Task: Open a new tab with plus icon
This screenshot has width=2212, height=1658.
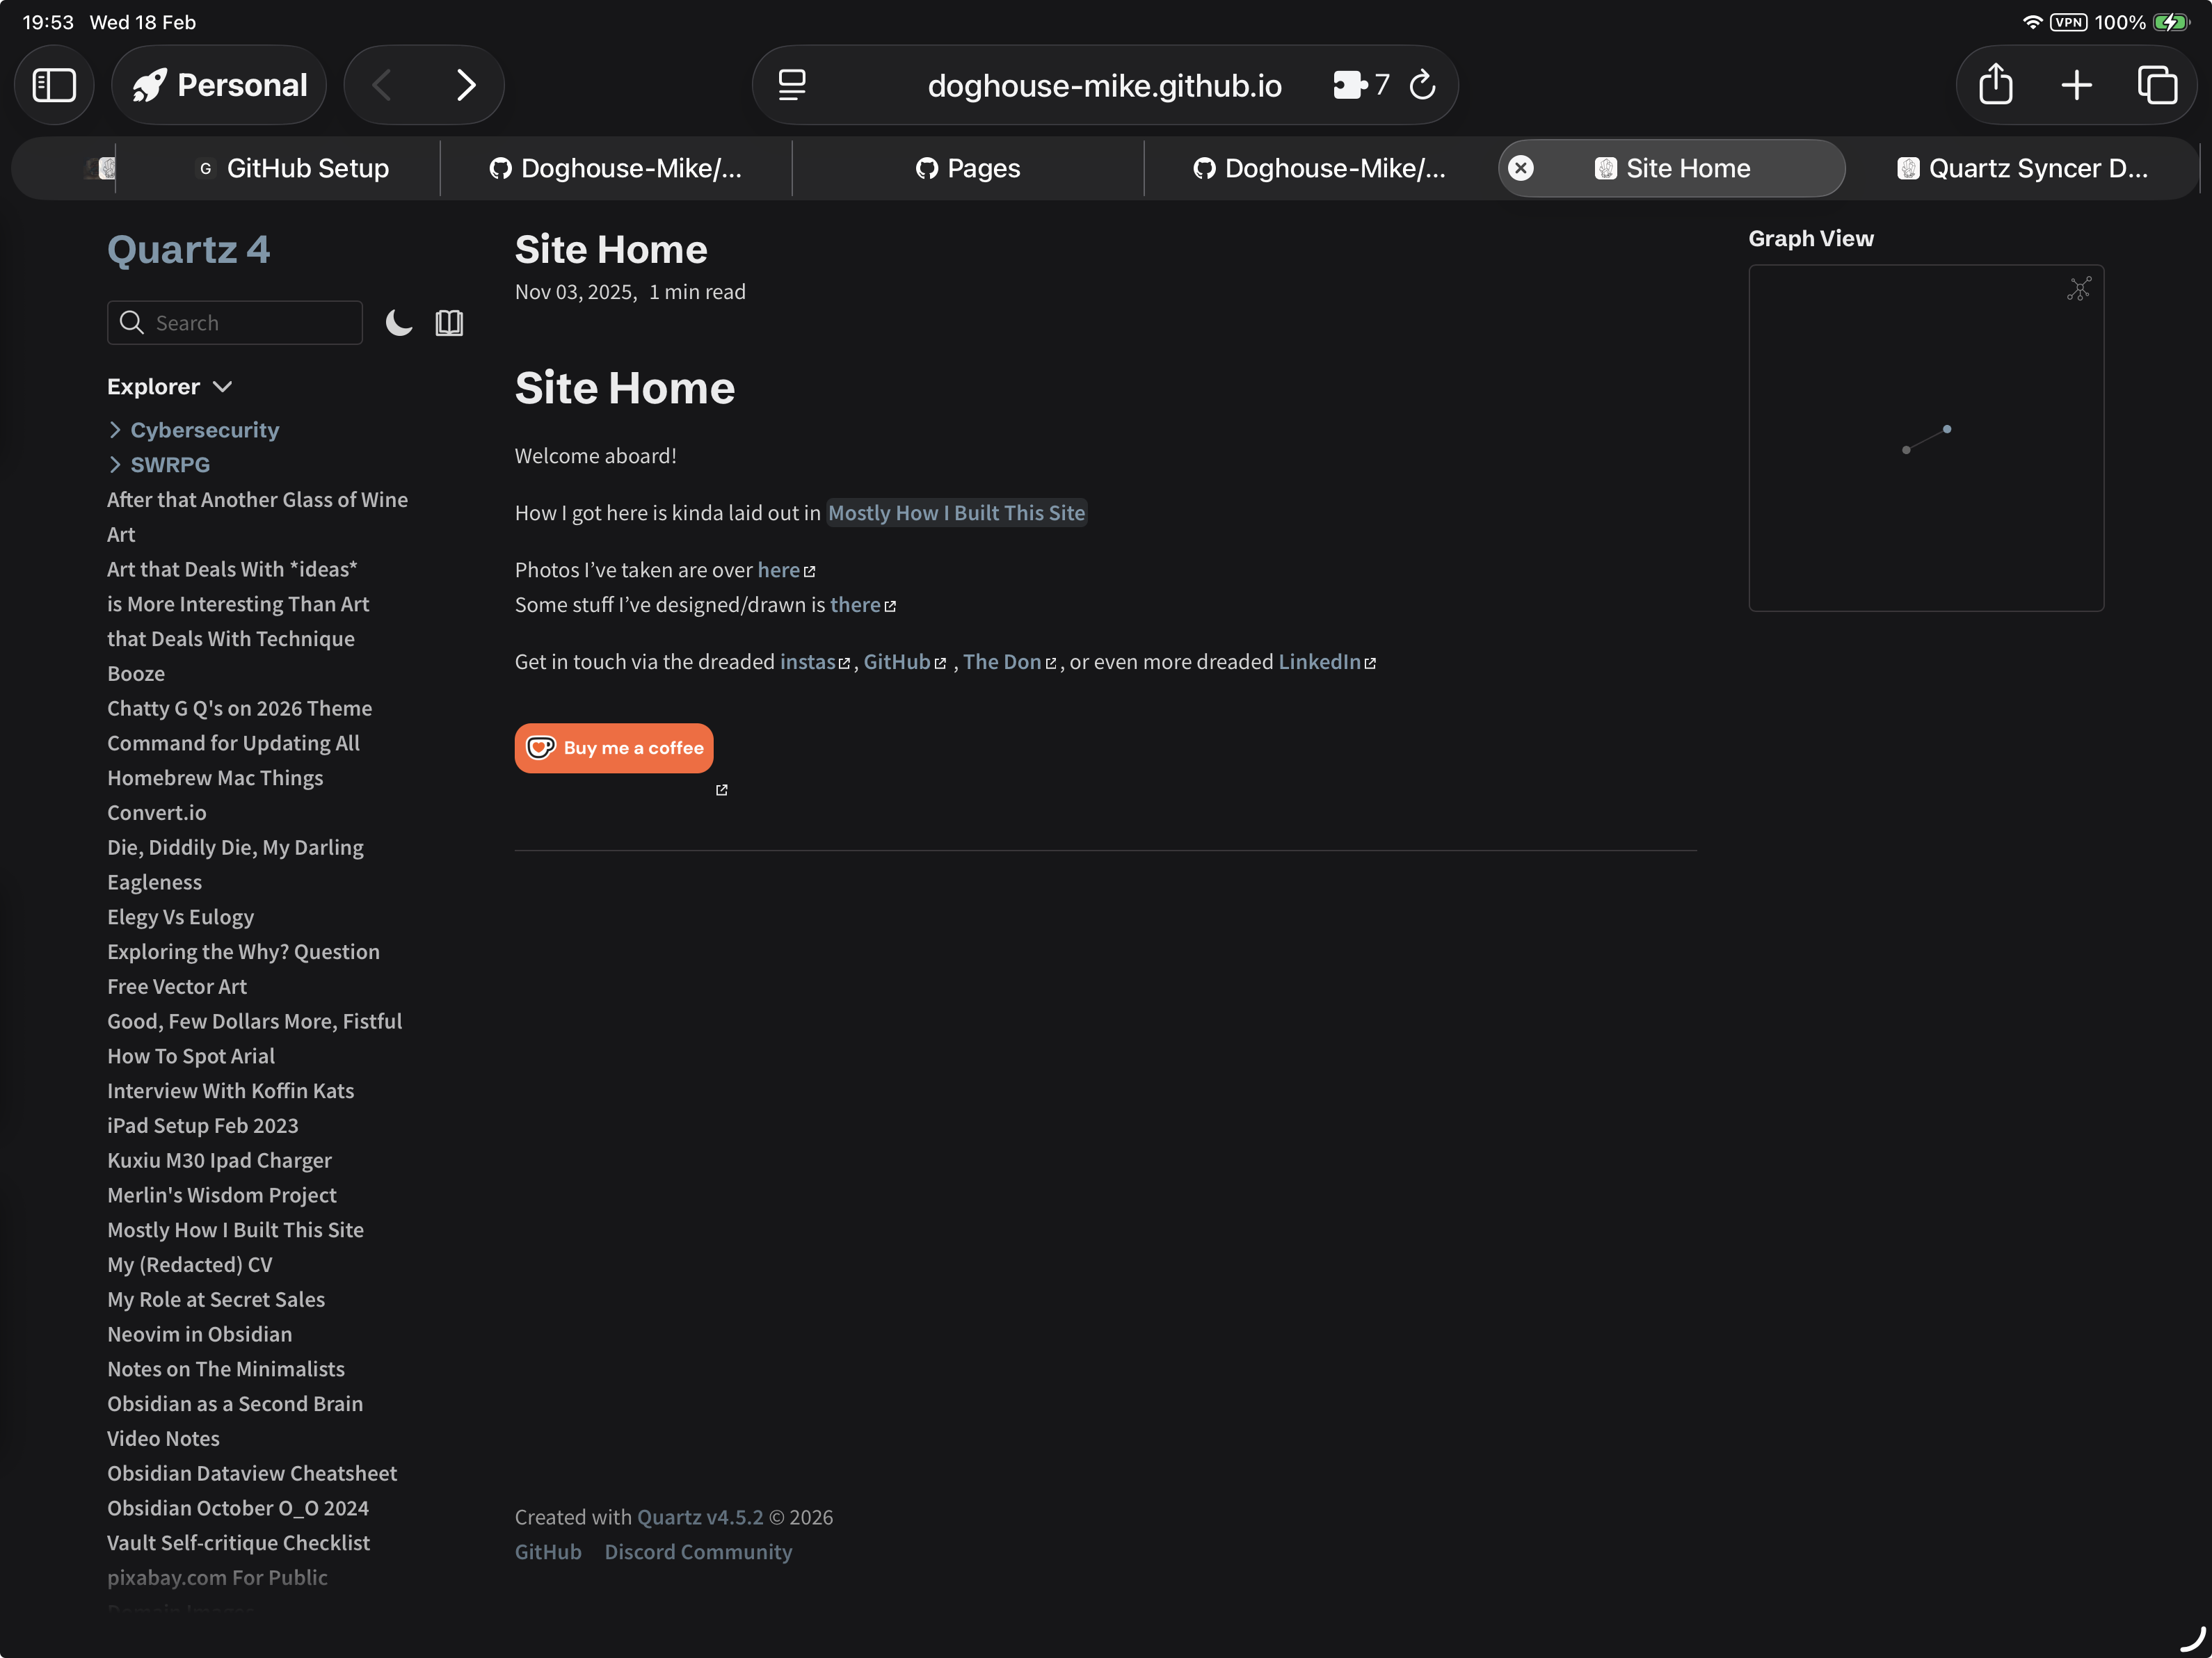Action: coord(2076,85)
